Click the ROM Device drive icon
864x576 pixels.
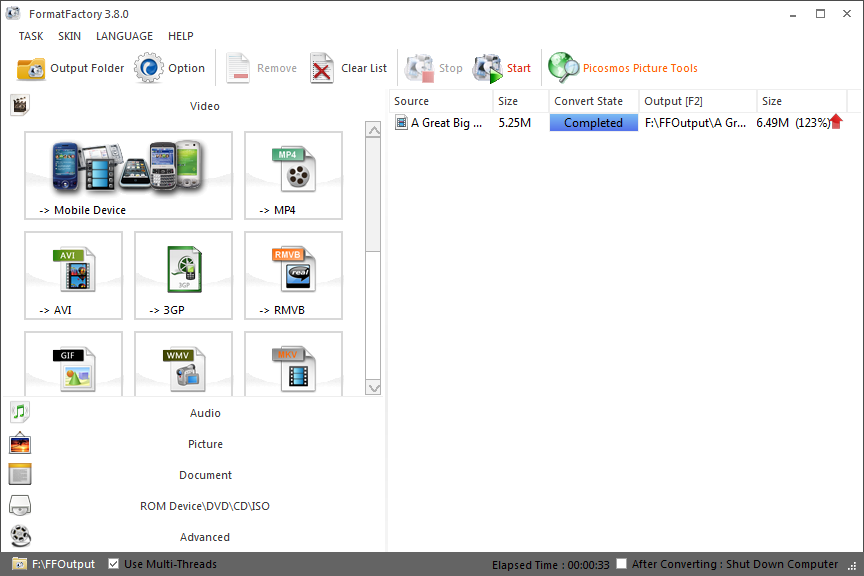pos(20,505)
